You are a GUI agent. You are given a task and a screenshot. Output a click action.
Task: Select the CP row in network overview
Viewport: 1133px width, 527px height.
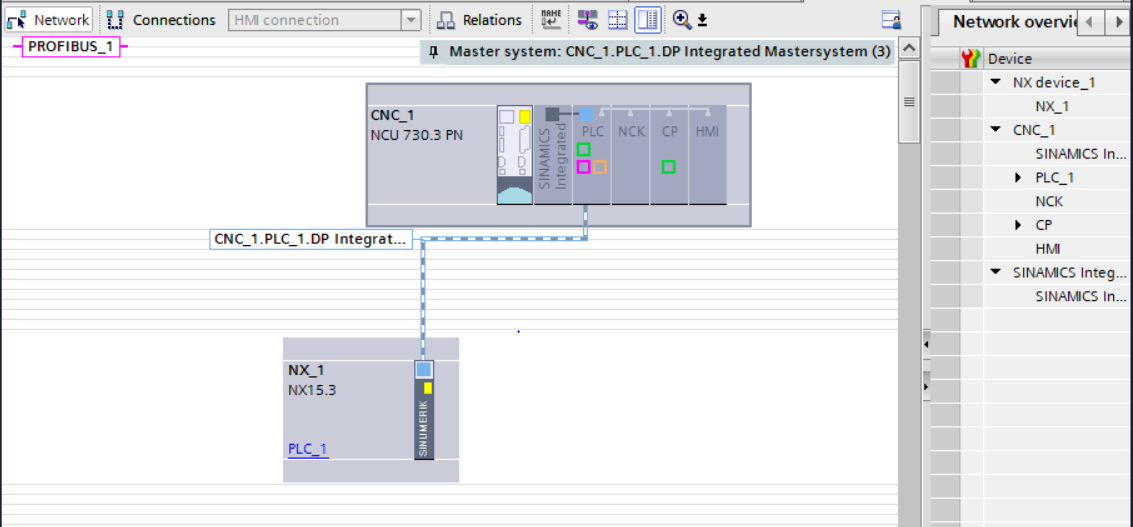1043,225
